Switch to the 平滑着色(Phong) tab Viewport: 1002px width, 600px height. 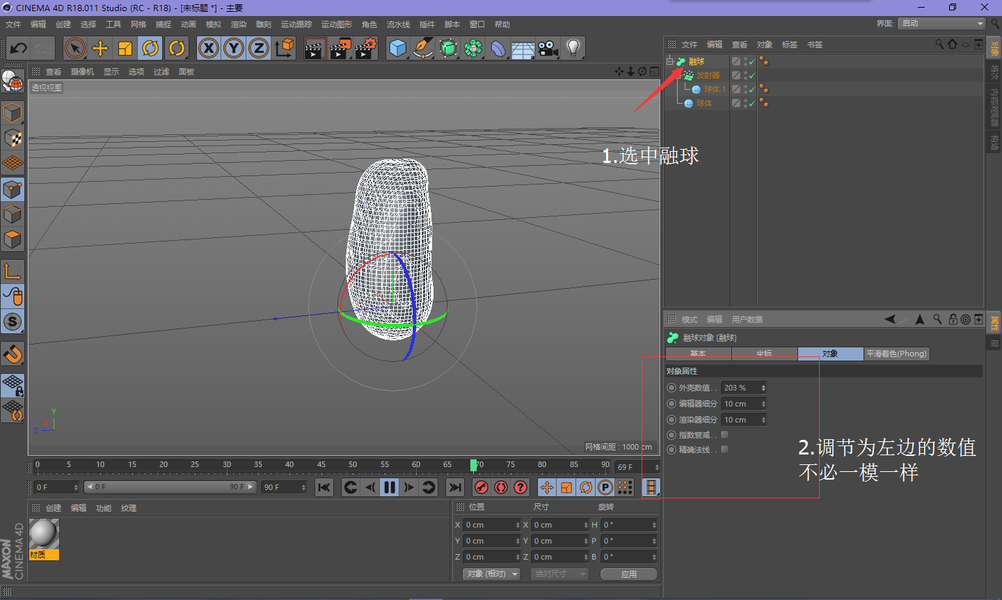pos(896,353)
